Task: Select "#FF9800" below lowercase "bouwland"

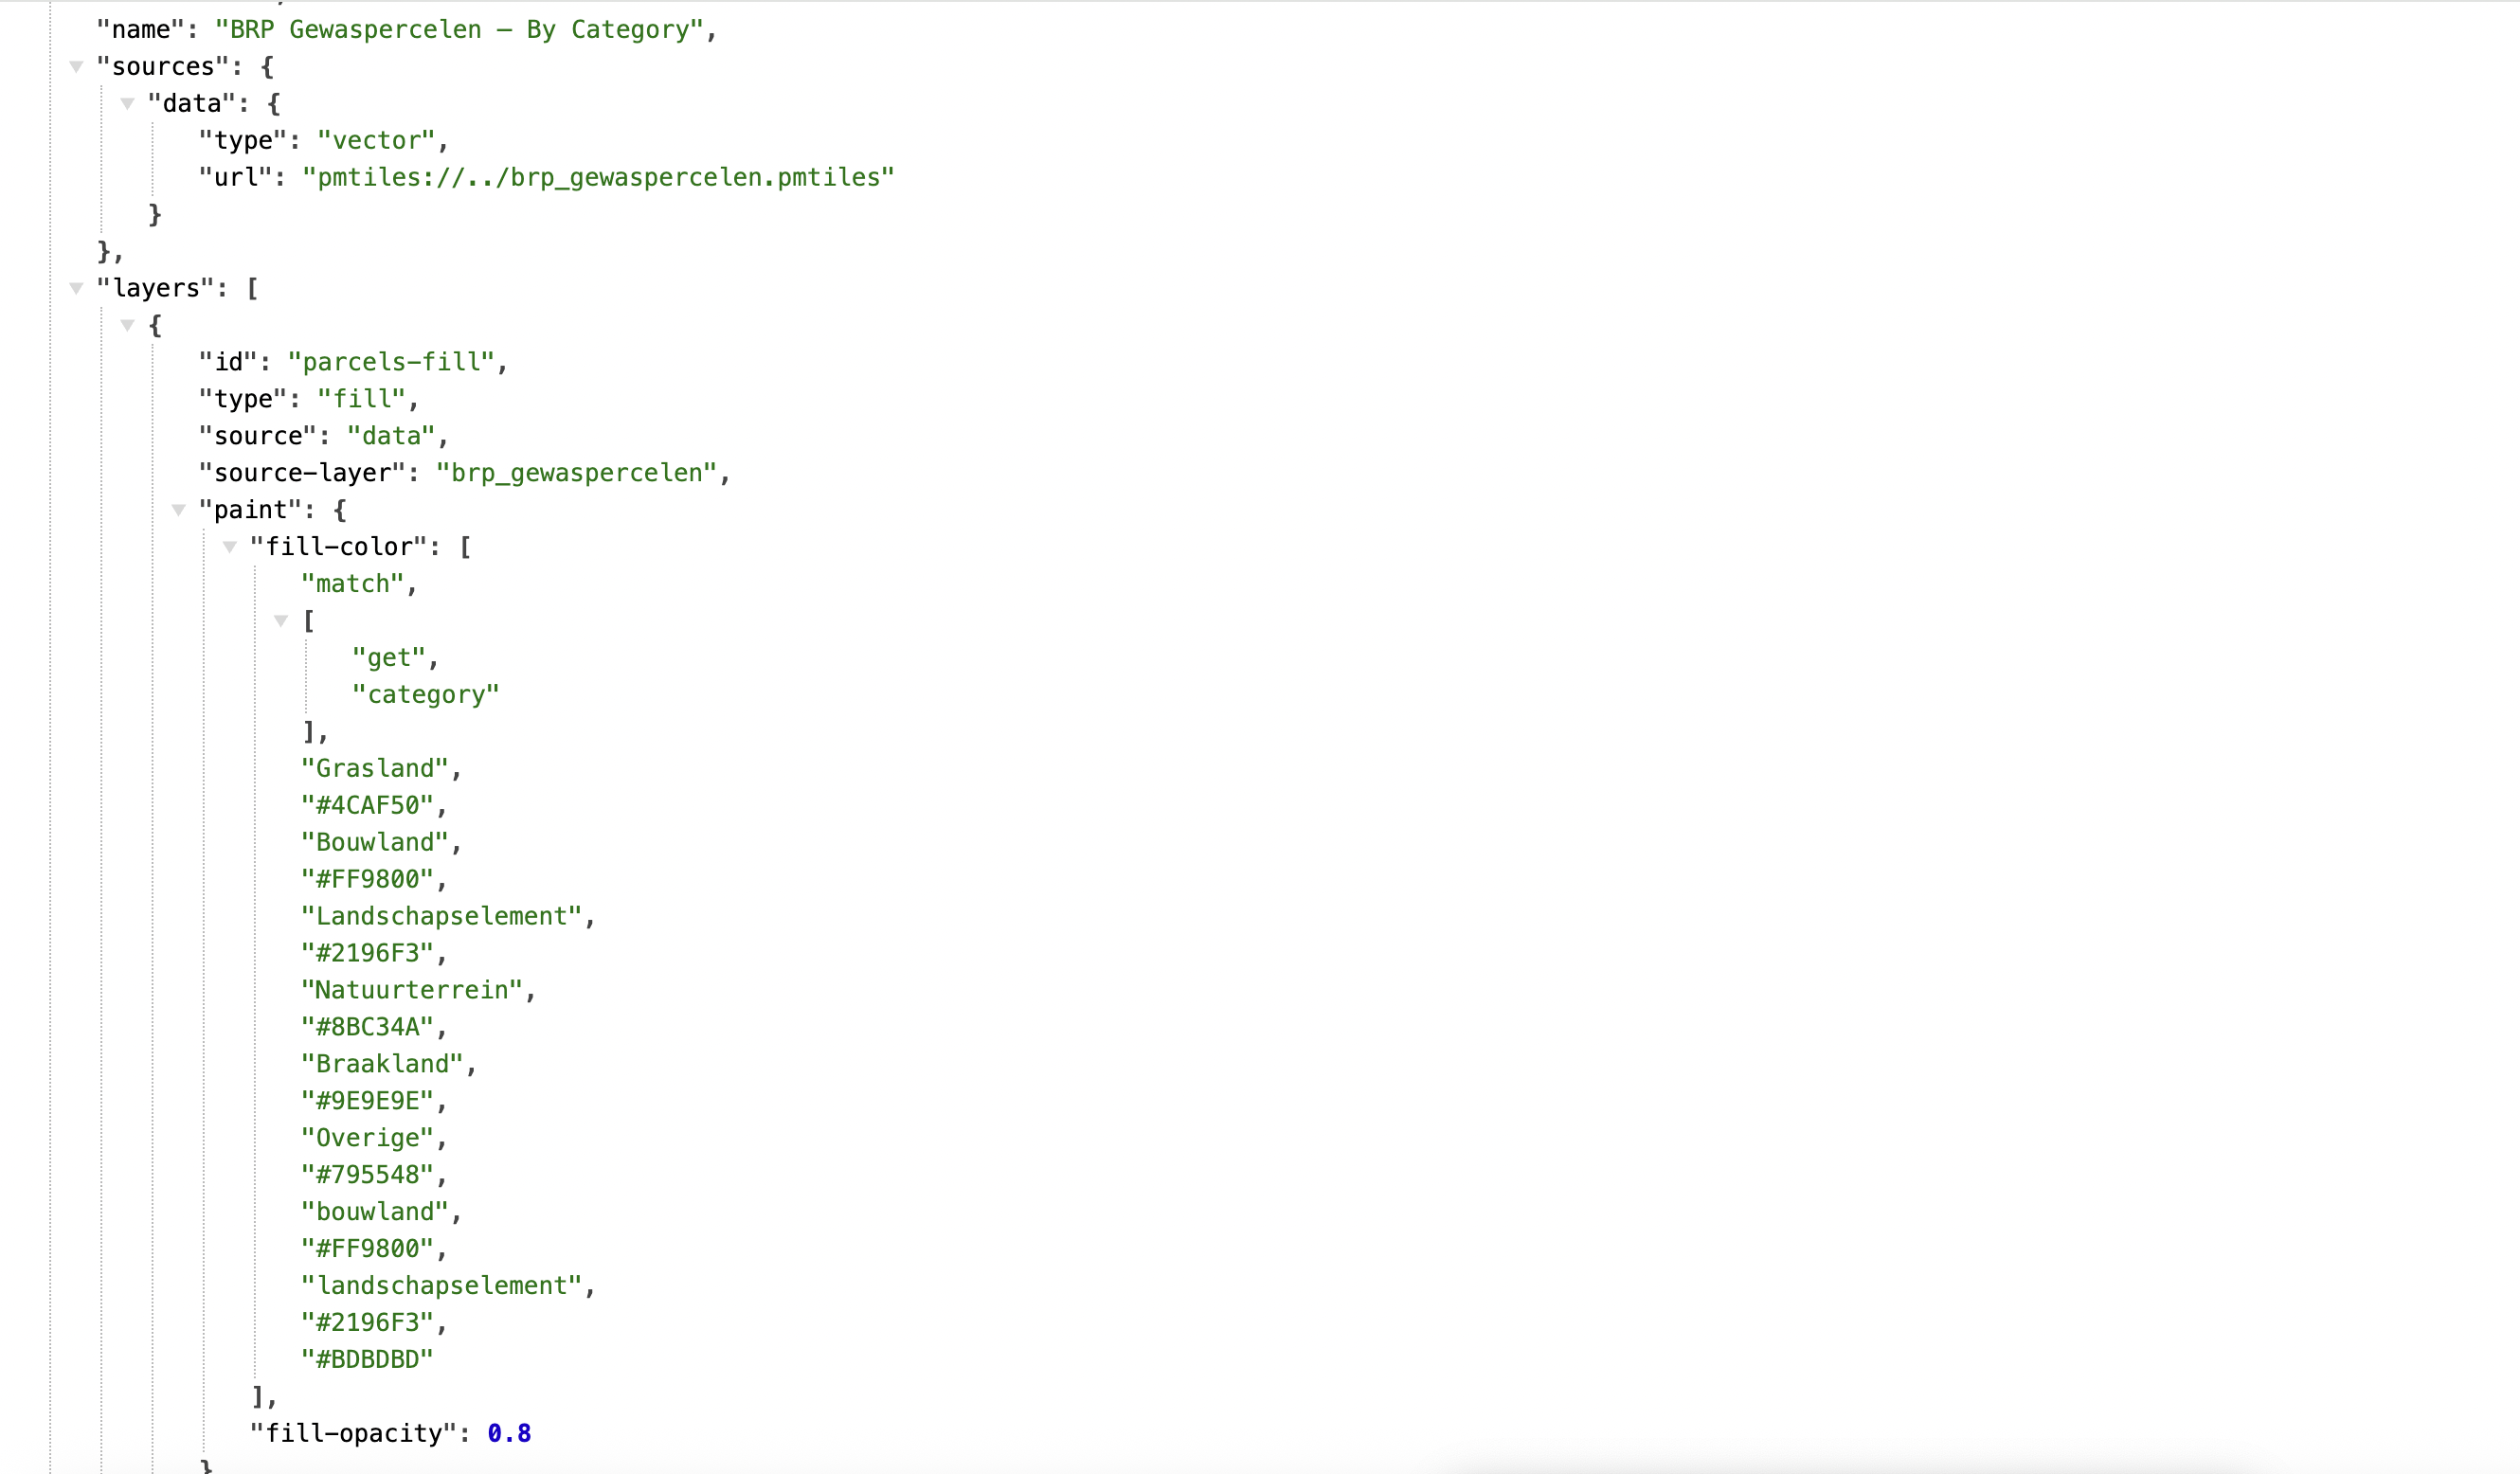Action: [x=367, y=1250]
